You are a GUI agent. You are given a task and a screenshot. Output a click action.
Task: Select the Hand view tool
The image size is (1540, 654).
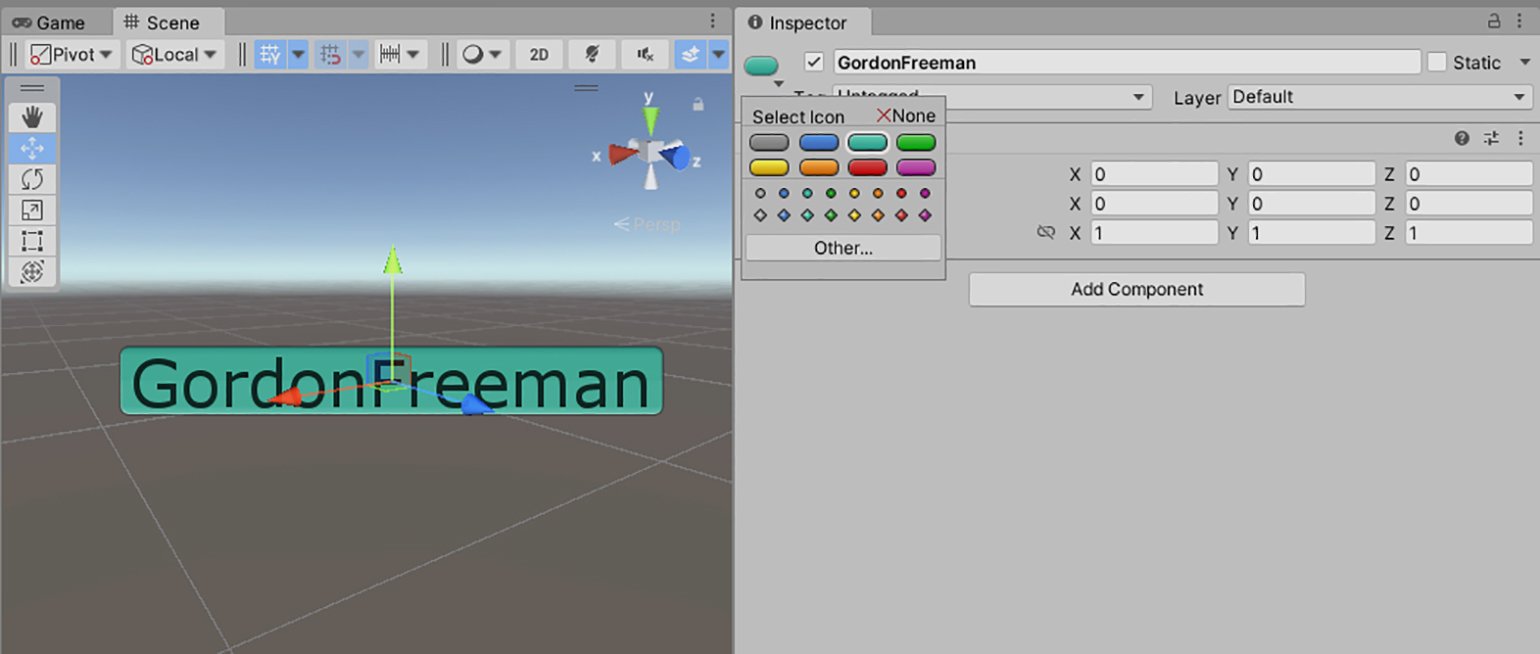32,118
